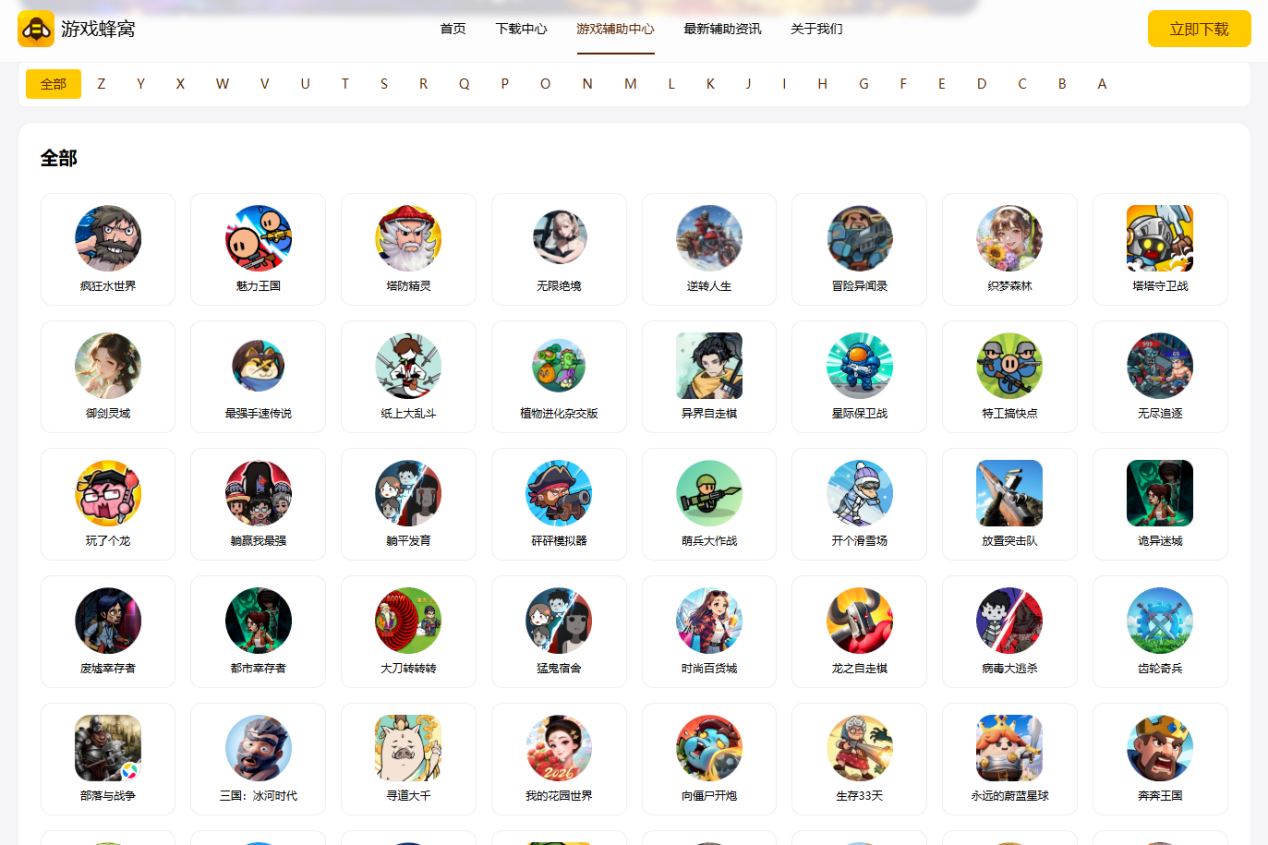
Task: Open the 放置突击队 gun thumbnail
Action: coord(1009,493)
